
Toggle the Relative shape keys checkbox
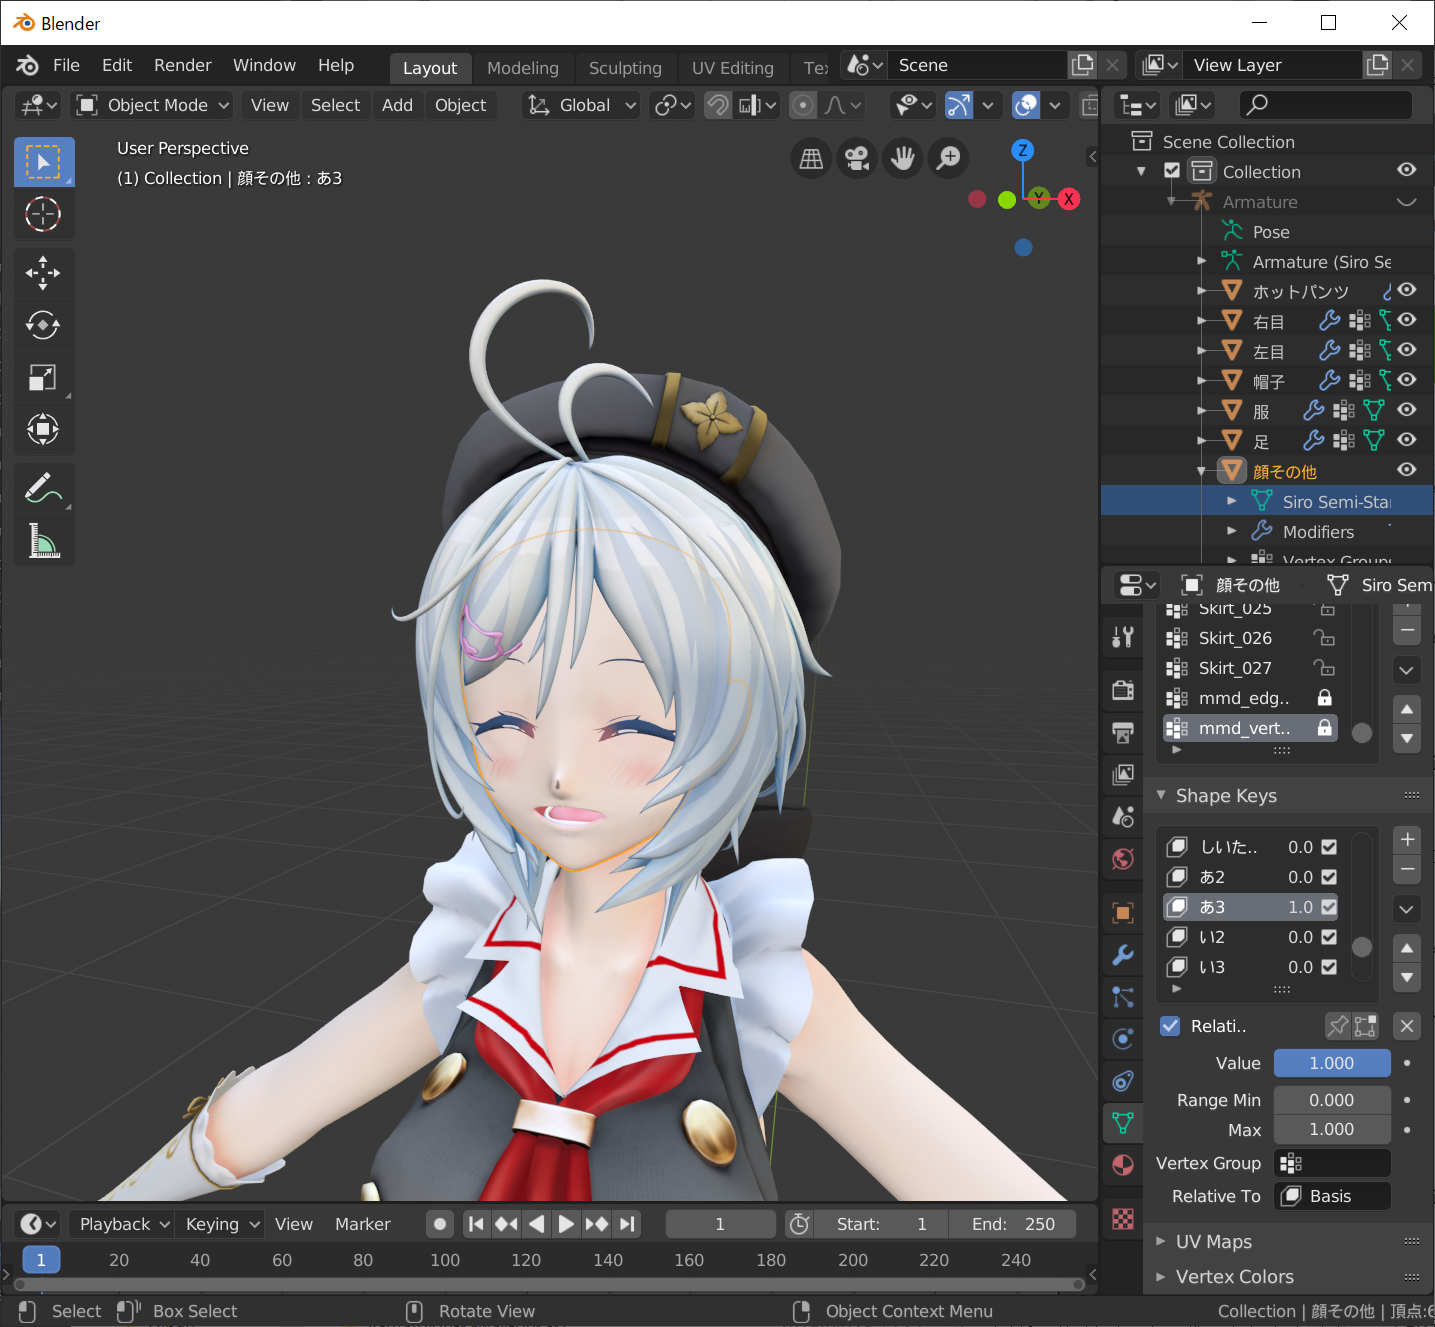click(x=1170, y=1026)
